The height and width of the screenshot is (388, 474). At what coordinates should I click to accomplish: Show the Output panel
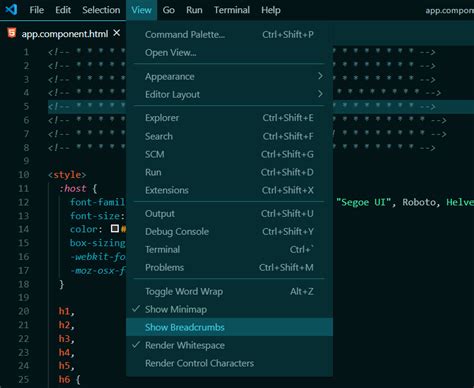[x=229, y=213]
